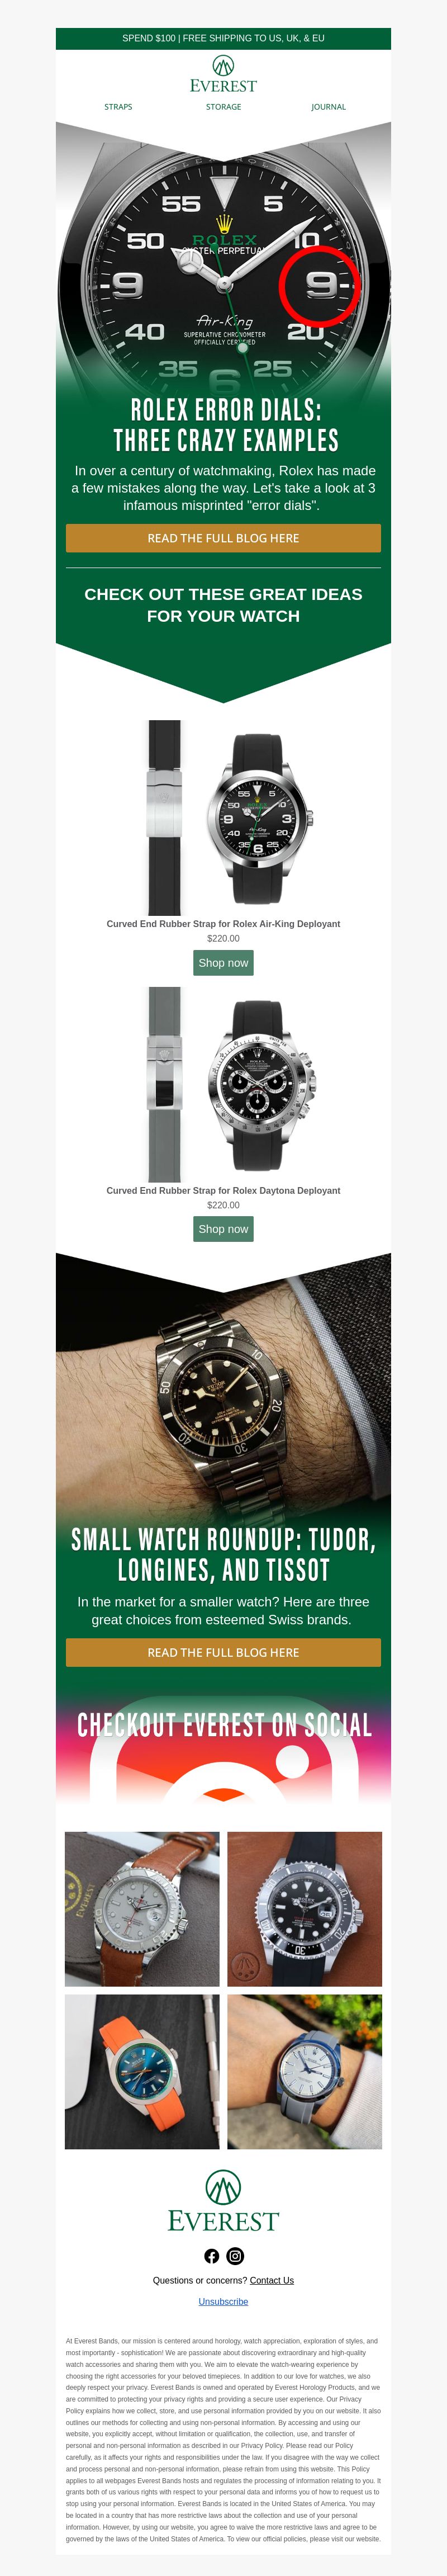
Task: Open the Daytona rubber strap product image
Action: point(223,1084)
